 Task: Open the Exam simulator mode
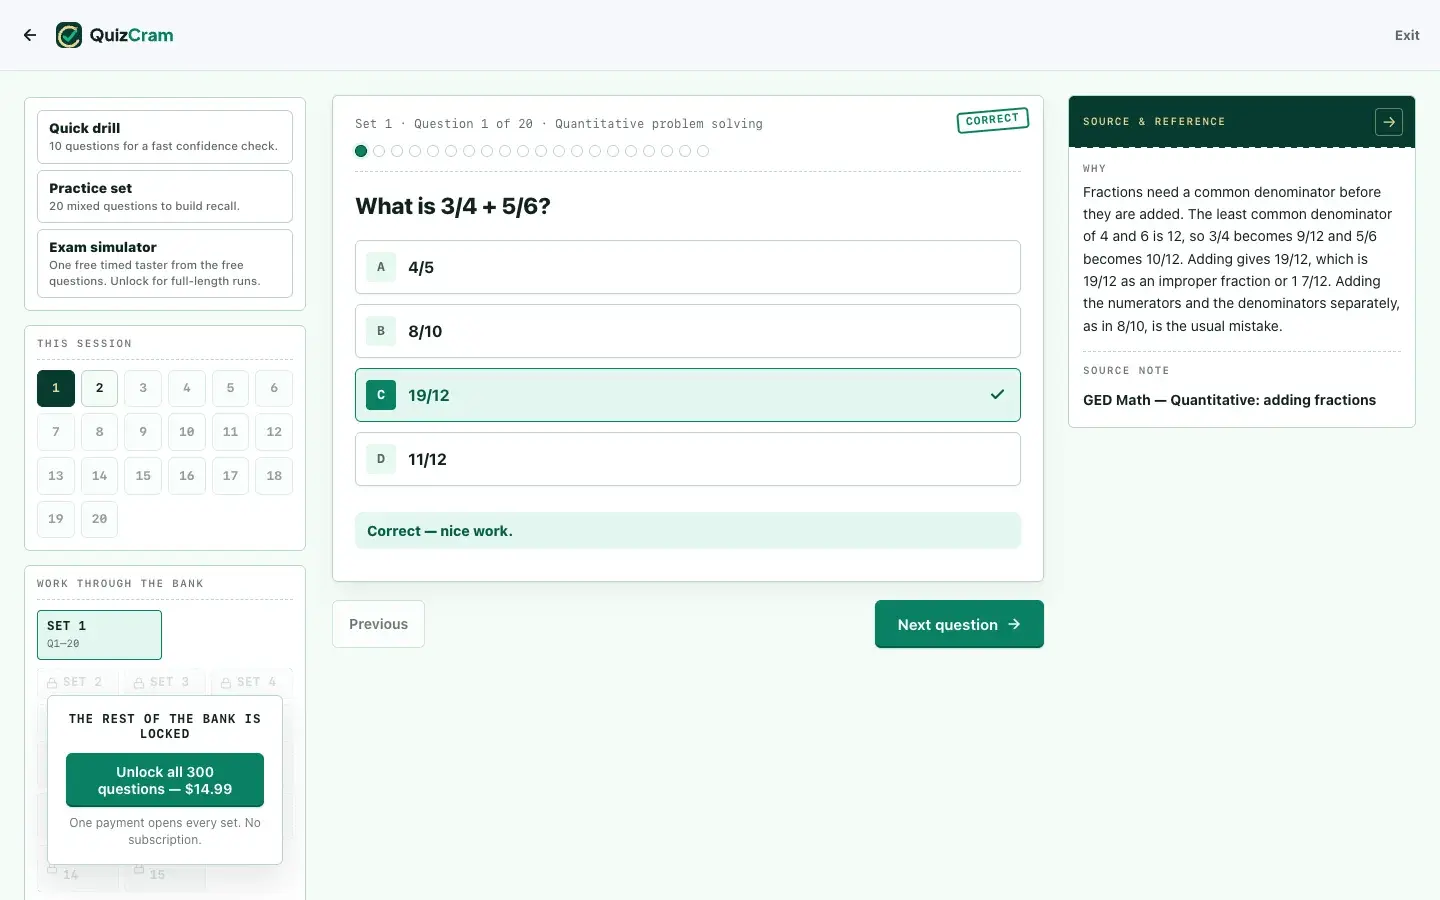point(165,264)
